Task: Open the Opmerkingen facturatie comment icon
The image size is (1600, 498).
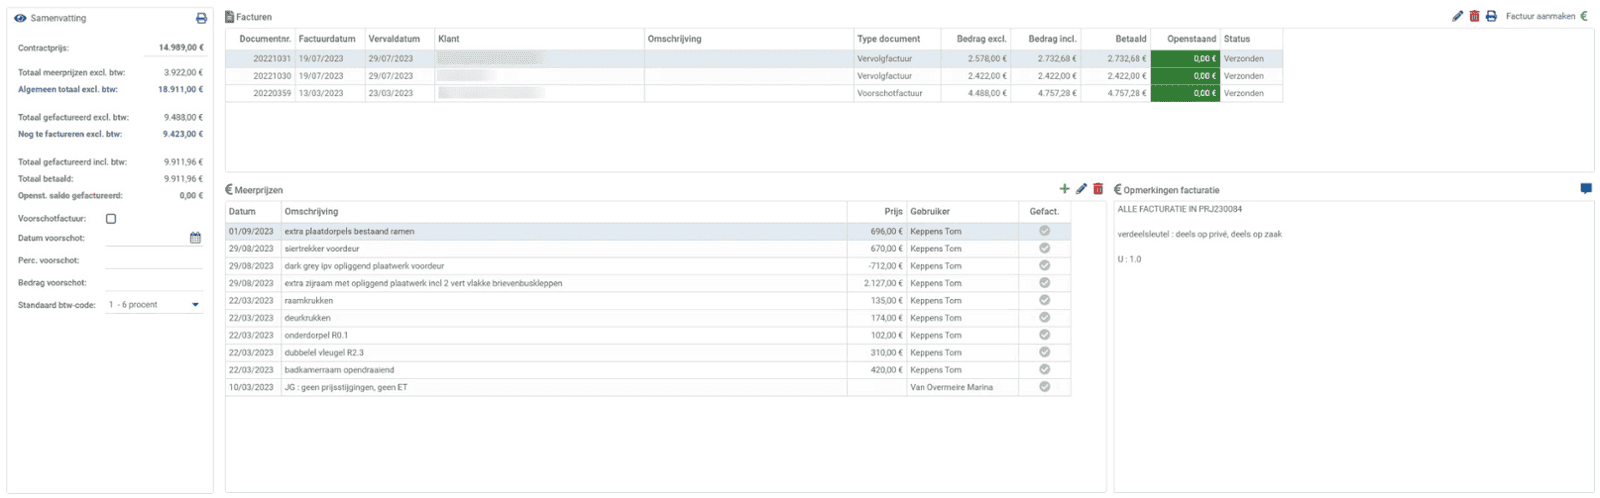Action: pos(1586,189)
